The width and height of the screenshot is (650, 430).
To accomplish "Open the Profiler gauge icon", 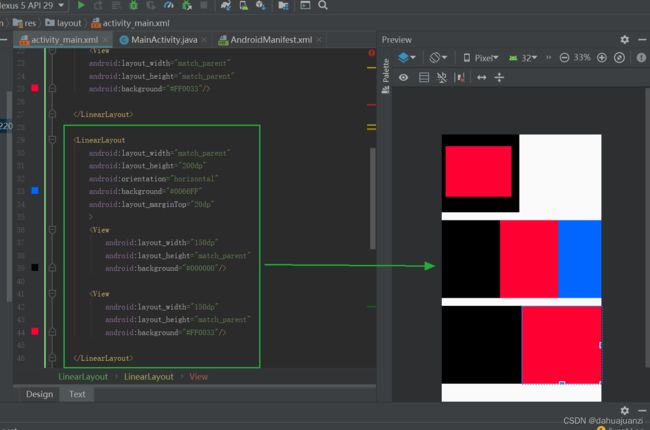I will point(169,5).
